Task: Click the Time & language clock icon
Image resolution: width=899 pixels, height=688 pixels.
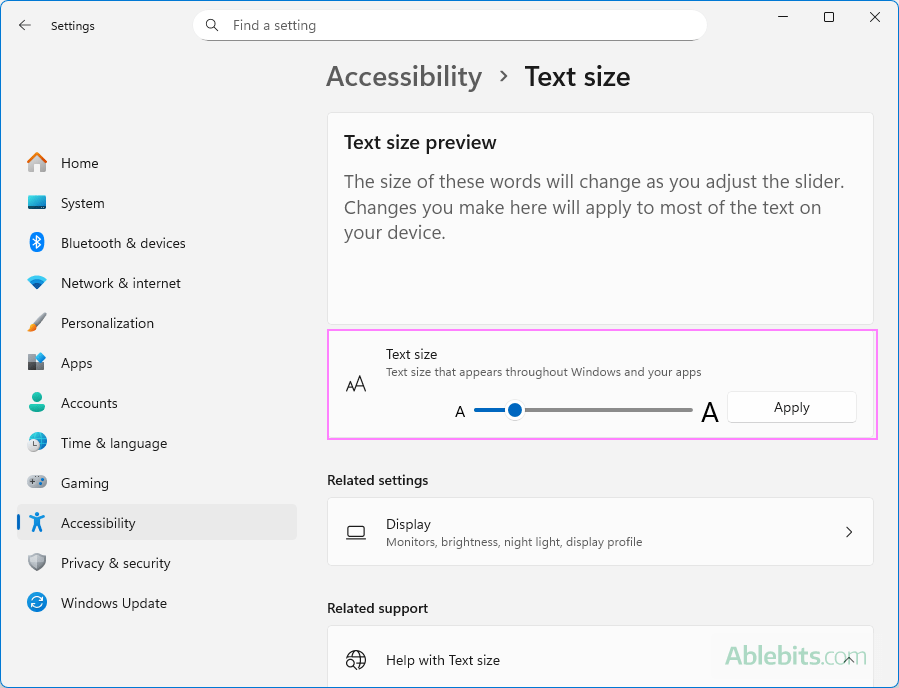Action: pyautogui.click(x=37, y=443)
